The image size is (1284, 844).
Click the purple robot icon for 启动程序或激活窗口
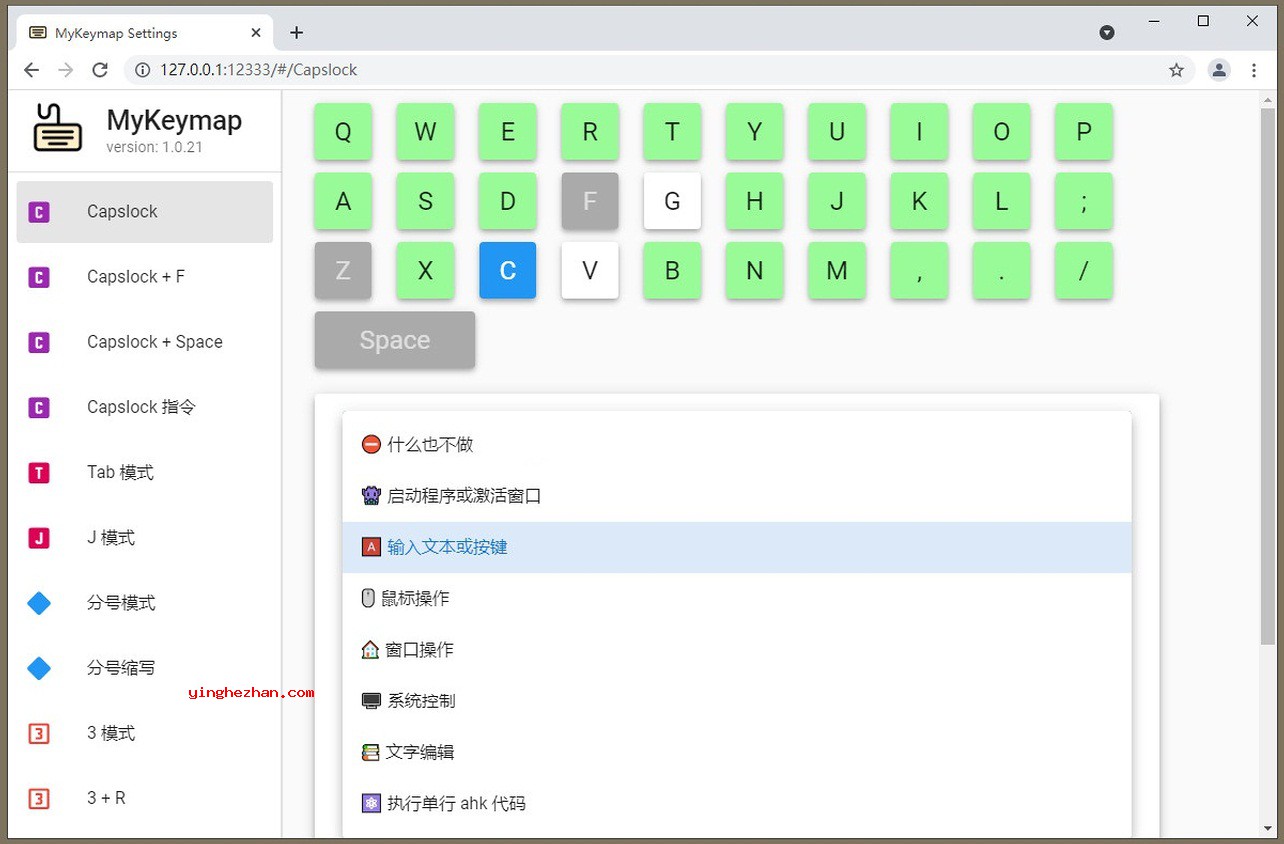point(371,495)
